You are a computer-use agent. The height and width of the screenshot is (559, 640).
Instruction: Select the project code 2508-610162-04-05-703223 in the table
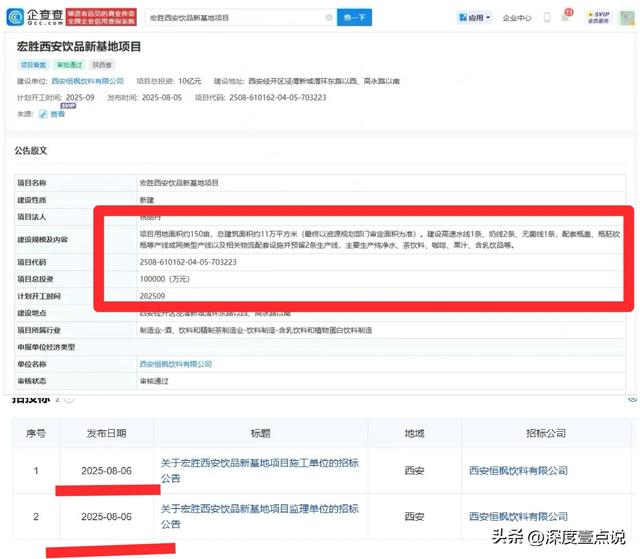click(x=188, y=262)
